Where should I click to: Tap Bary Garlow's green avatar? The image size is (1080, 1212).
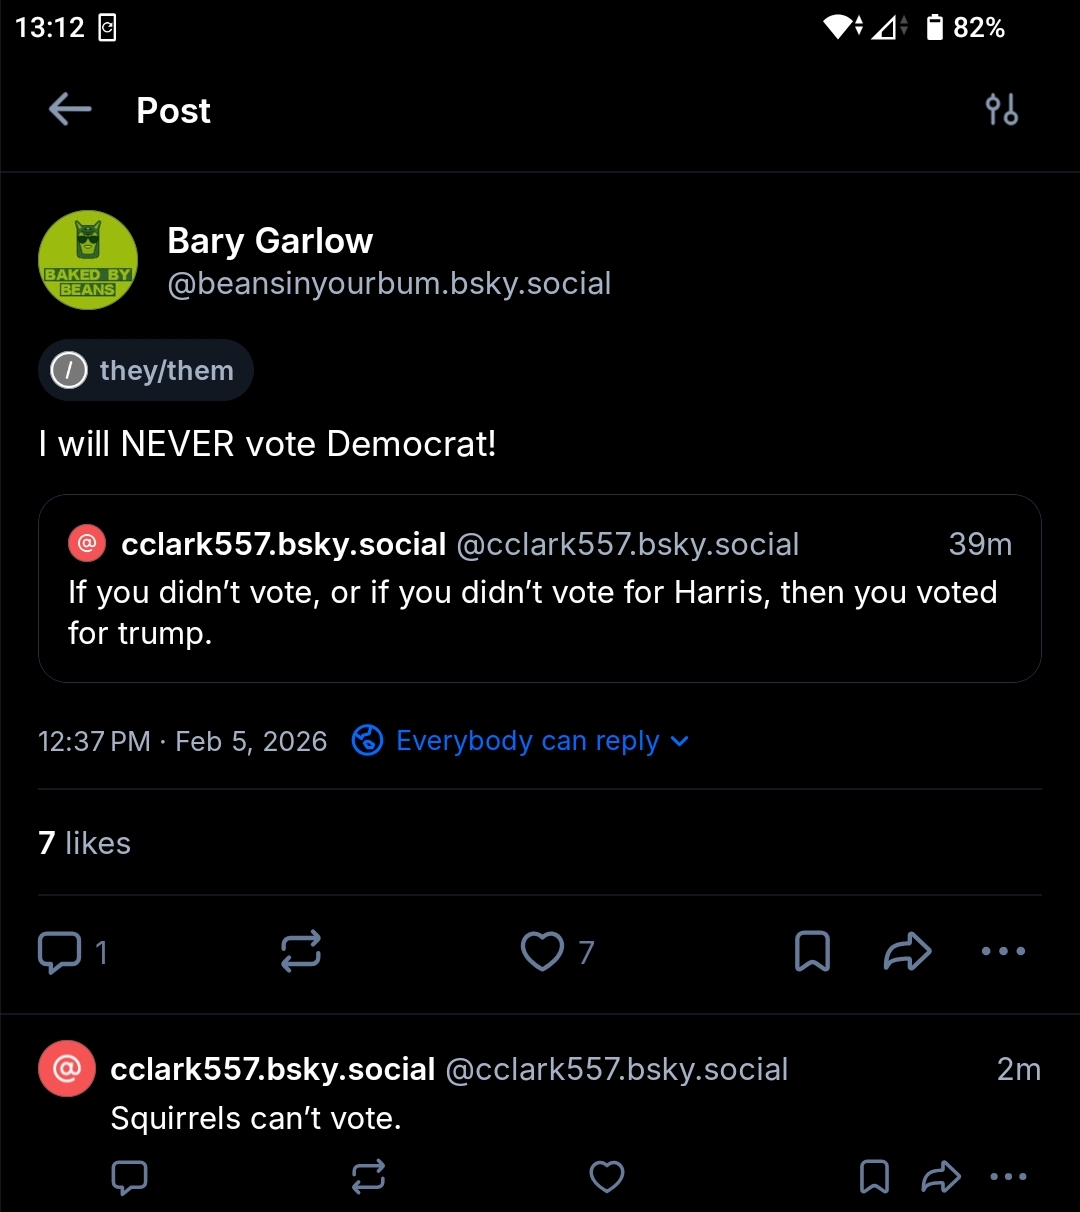(x=88, y=260)
